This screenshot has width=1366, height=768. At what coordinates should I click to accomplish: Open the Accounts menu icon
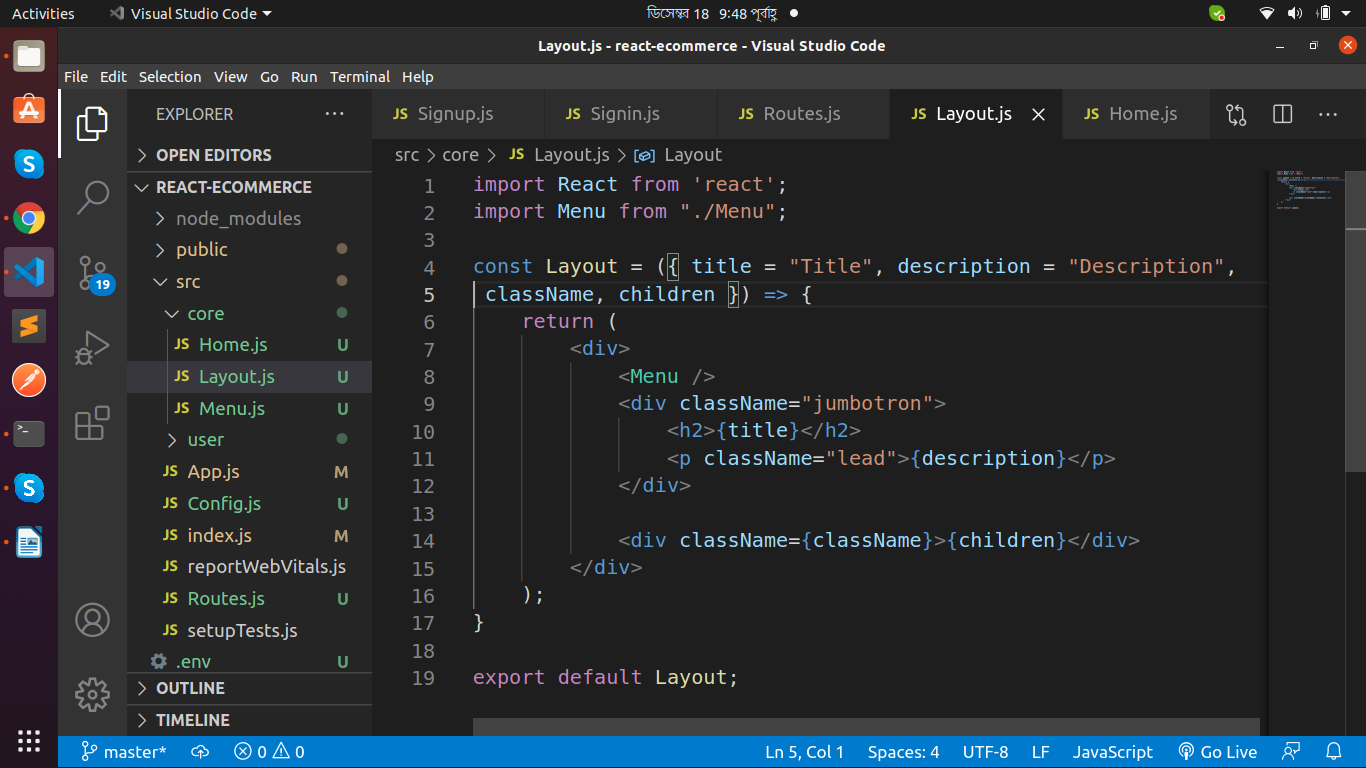pos(92,620)
